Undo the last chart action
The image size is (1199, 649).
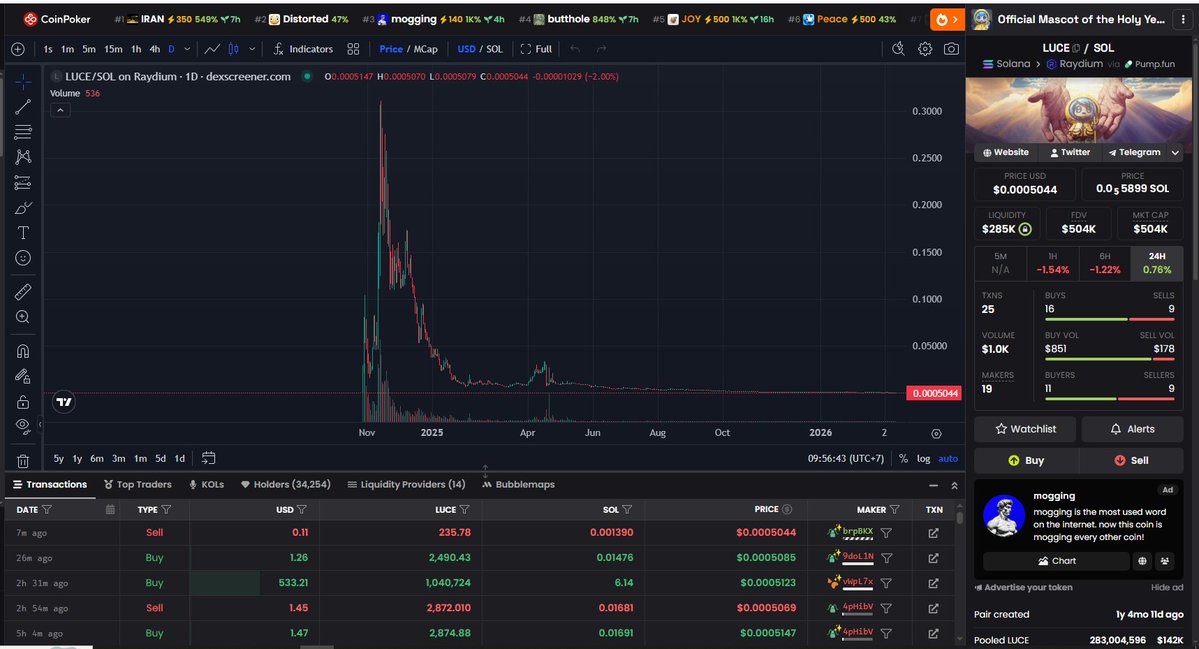pyautogui.click(x=575, y=49)
